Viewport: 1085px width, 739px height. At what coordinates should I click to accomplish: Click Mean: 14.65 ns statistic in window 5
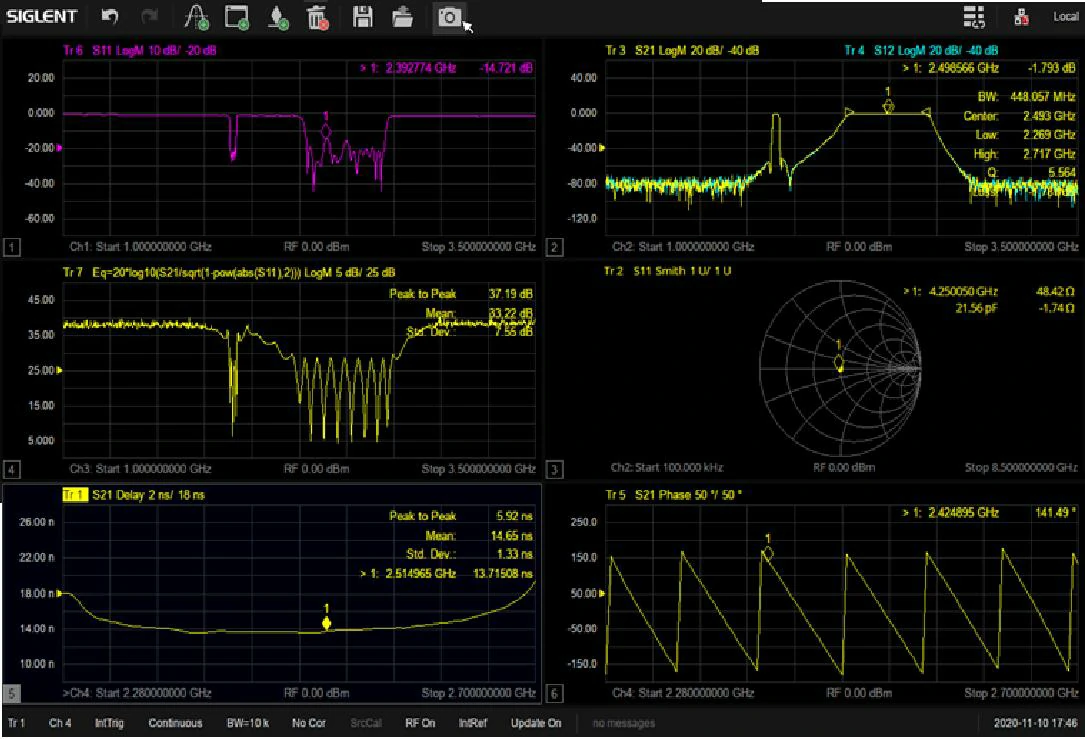pyautogui.click(x=479, y=536)
